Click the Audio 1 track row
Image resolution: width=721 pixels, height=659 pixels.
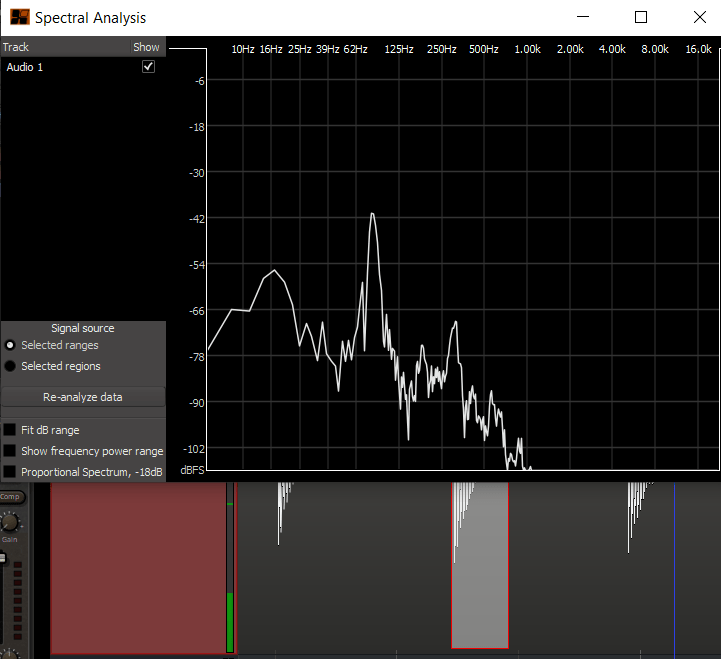83,67
